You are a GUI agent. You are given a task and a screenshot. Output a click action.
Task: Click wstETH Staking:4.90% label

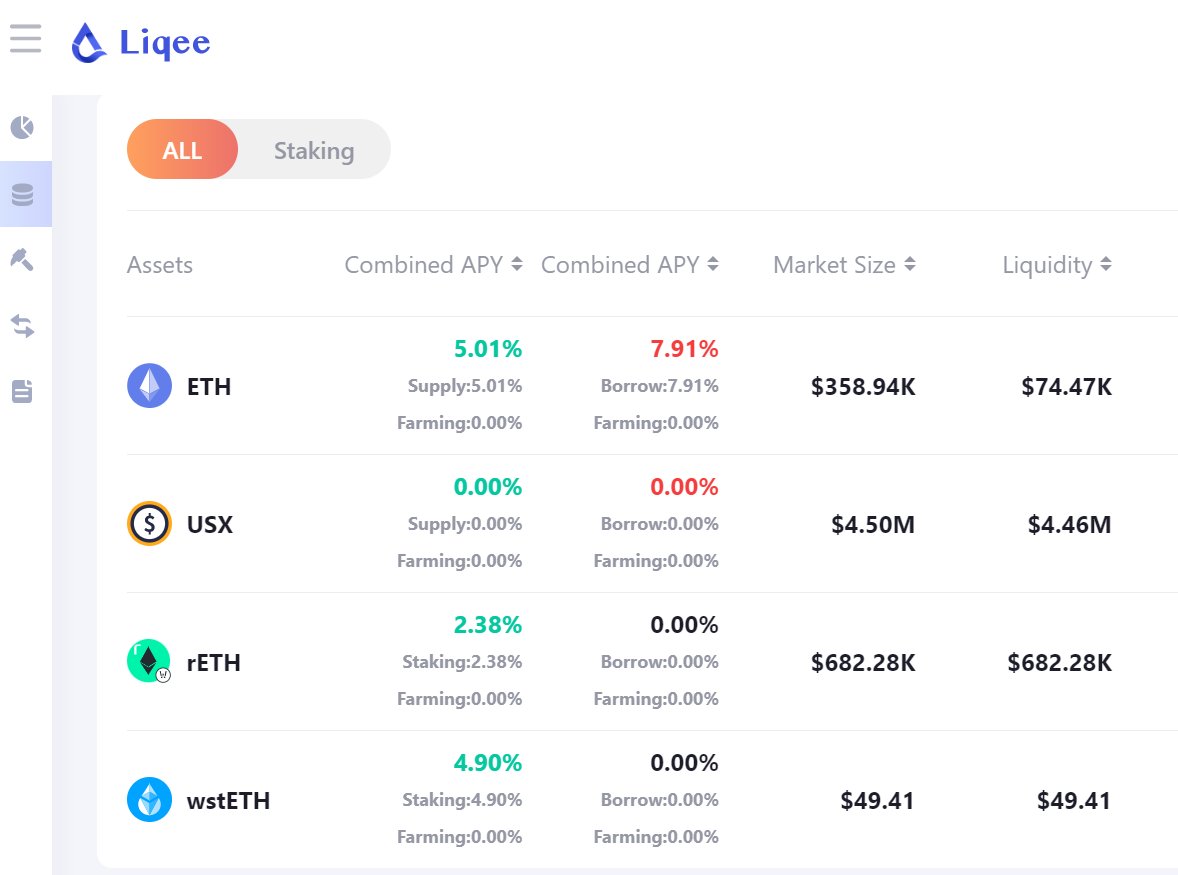[462, 800]
